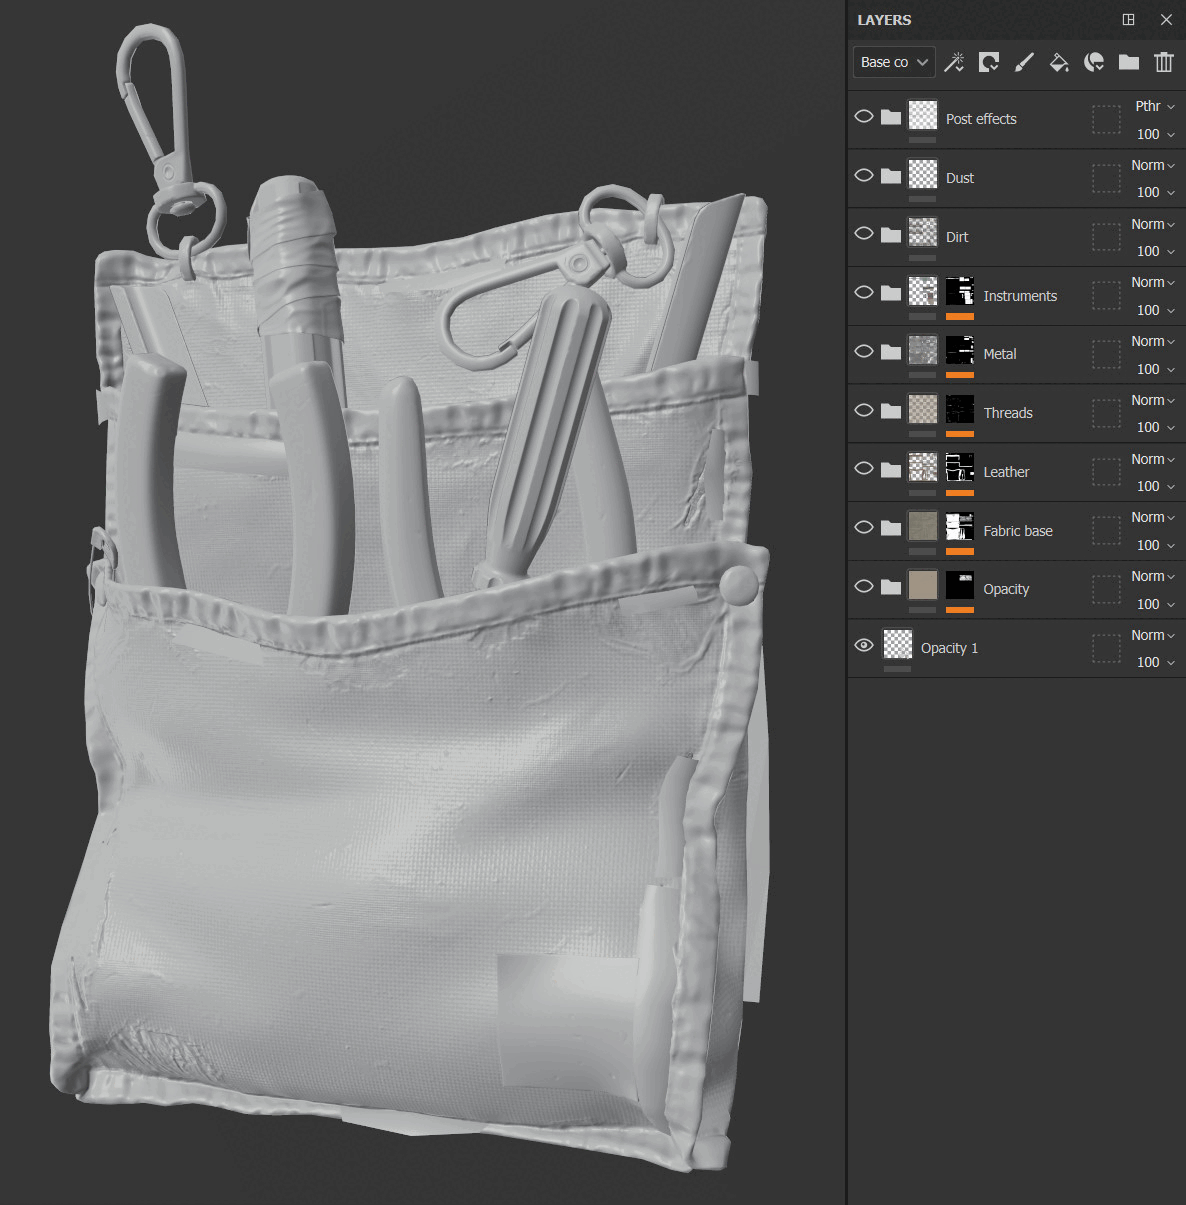Open Pthr blend mode dropdown for Post effects
Image resolution: width=1186 pixels, height=1205 pixels.
pyautogui.click(x=1155, y=106)
